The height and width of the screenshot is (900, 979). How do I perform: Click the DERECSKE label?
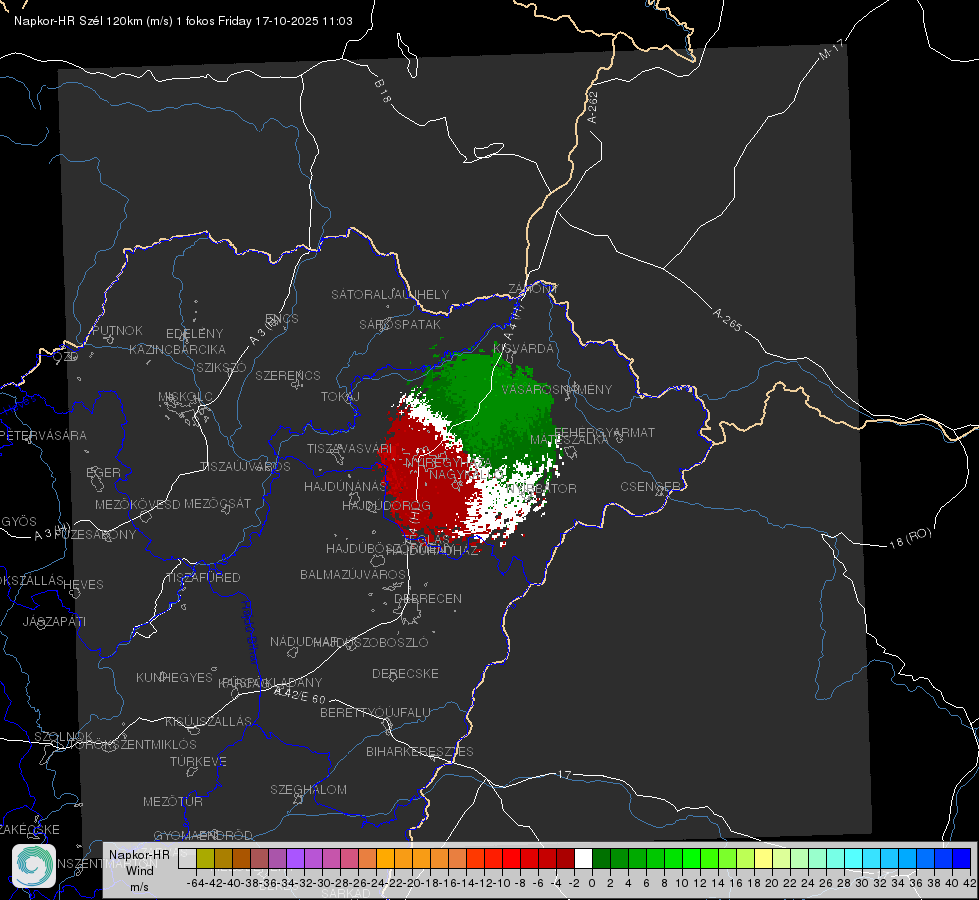405,673
